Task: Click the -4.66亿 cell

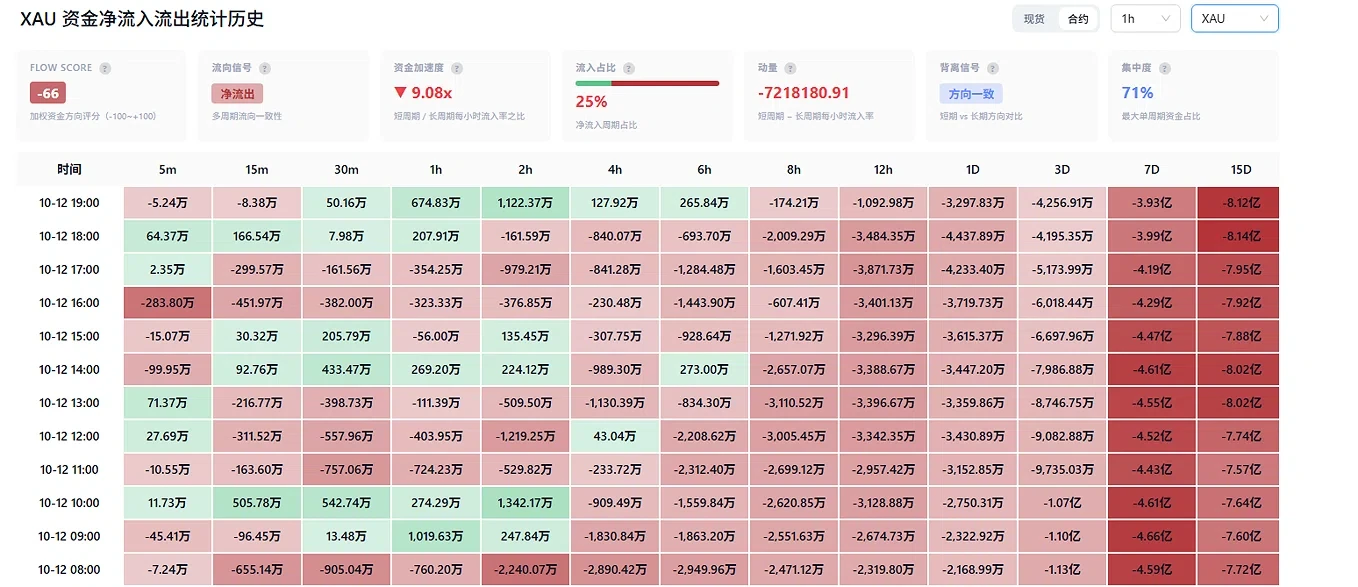Action: pos(1151,536)
